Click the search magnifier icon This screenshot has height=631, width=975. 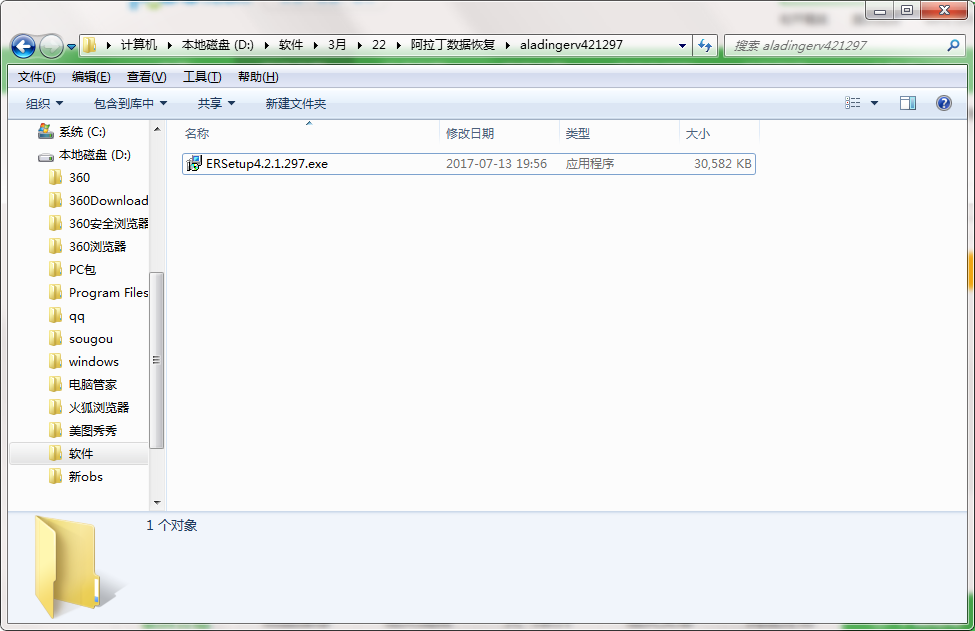tap(953, 45)
